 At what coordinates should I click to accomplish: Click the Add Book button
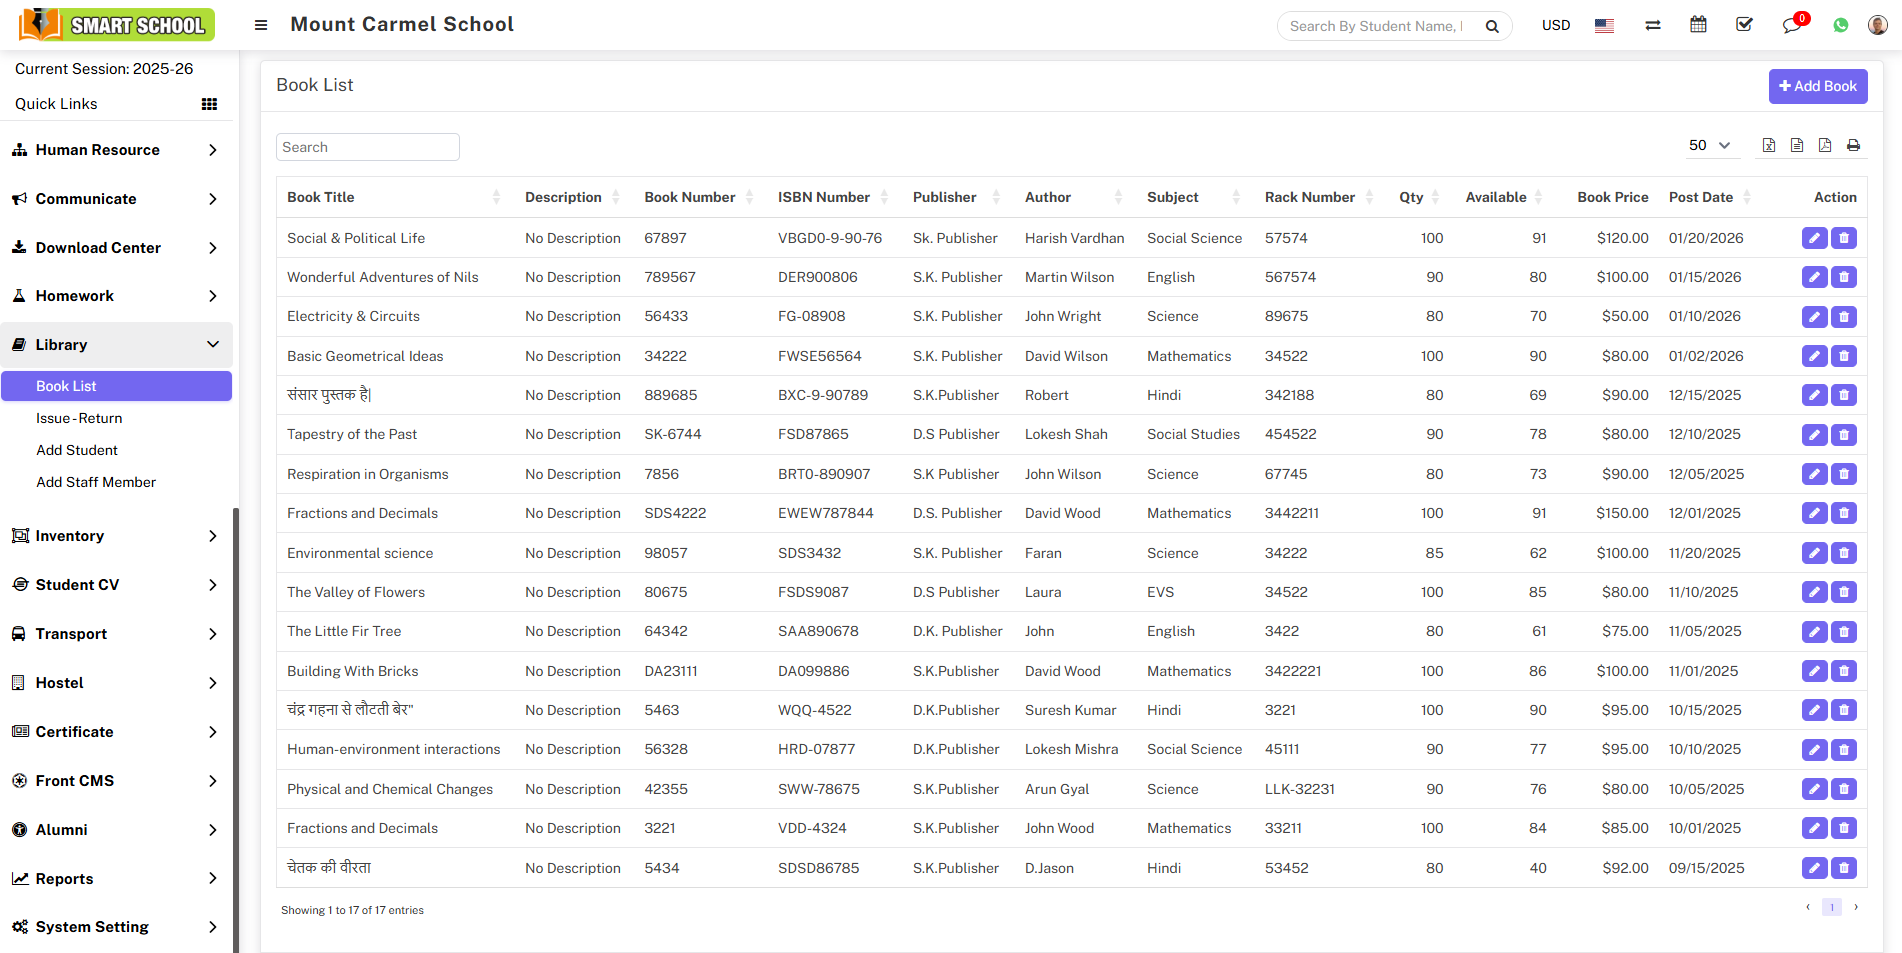tap(1817, 86)
